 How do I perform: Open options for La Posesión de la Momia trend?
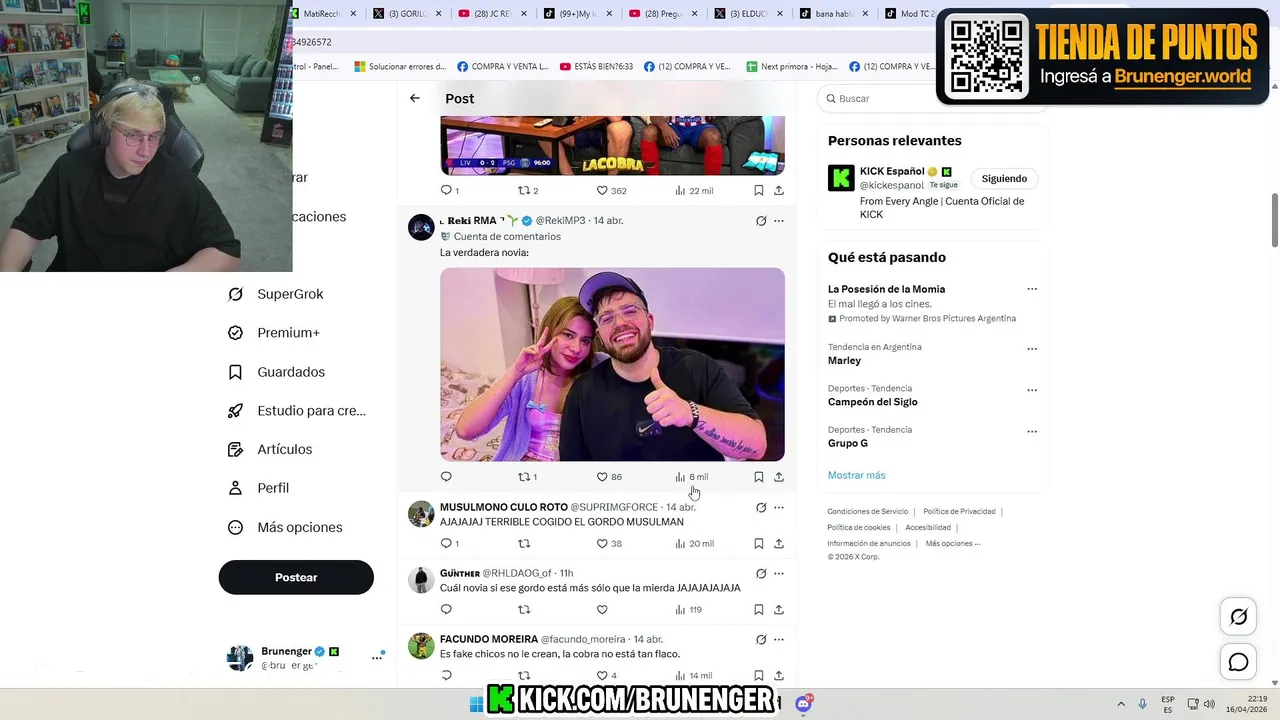coord(1032,289)
